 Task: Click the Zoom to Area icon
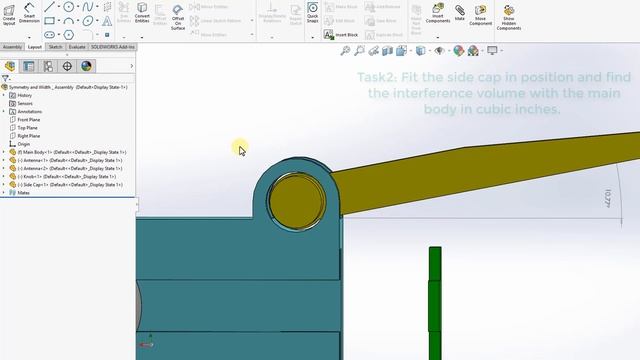pos(359,51)
